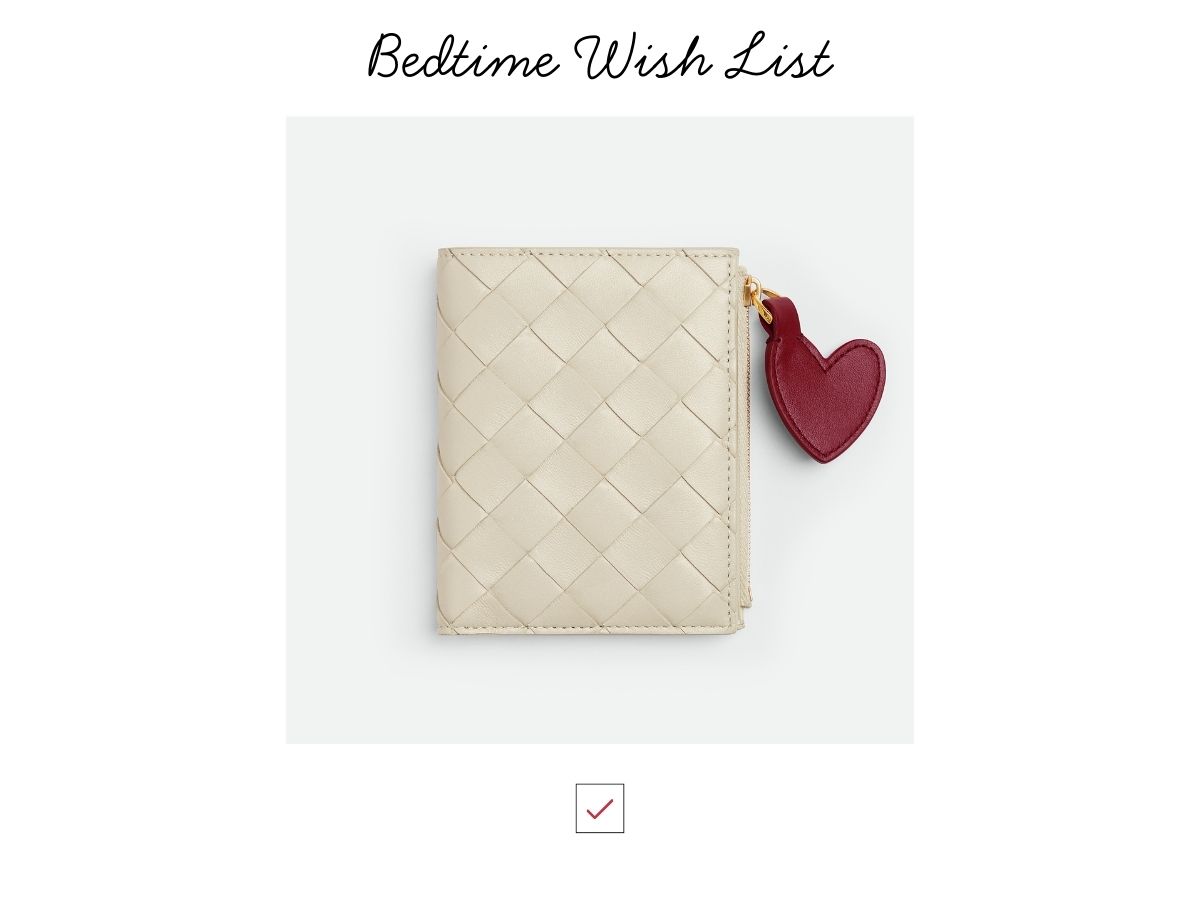The height and width of the screenshot is (900, 1200).
Task: Click the wallet's side zipper strip
Action: pos(747,440)
